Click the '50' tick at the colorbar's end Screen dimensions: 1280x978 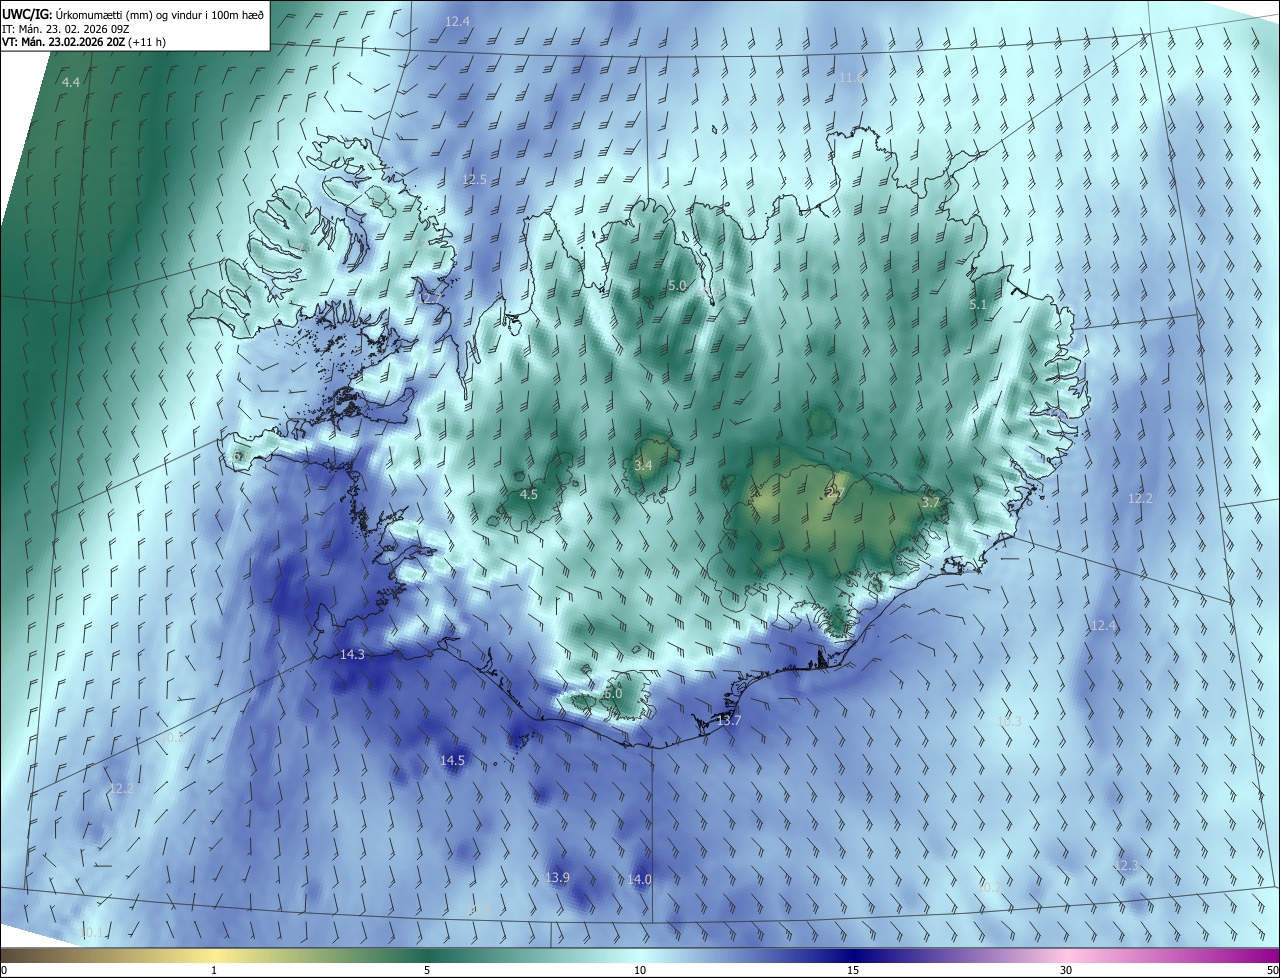coord(1271,970)
